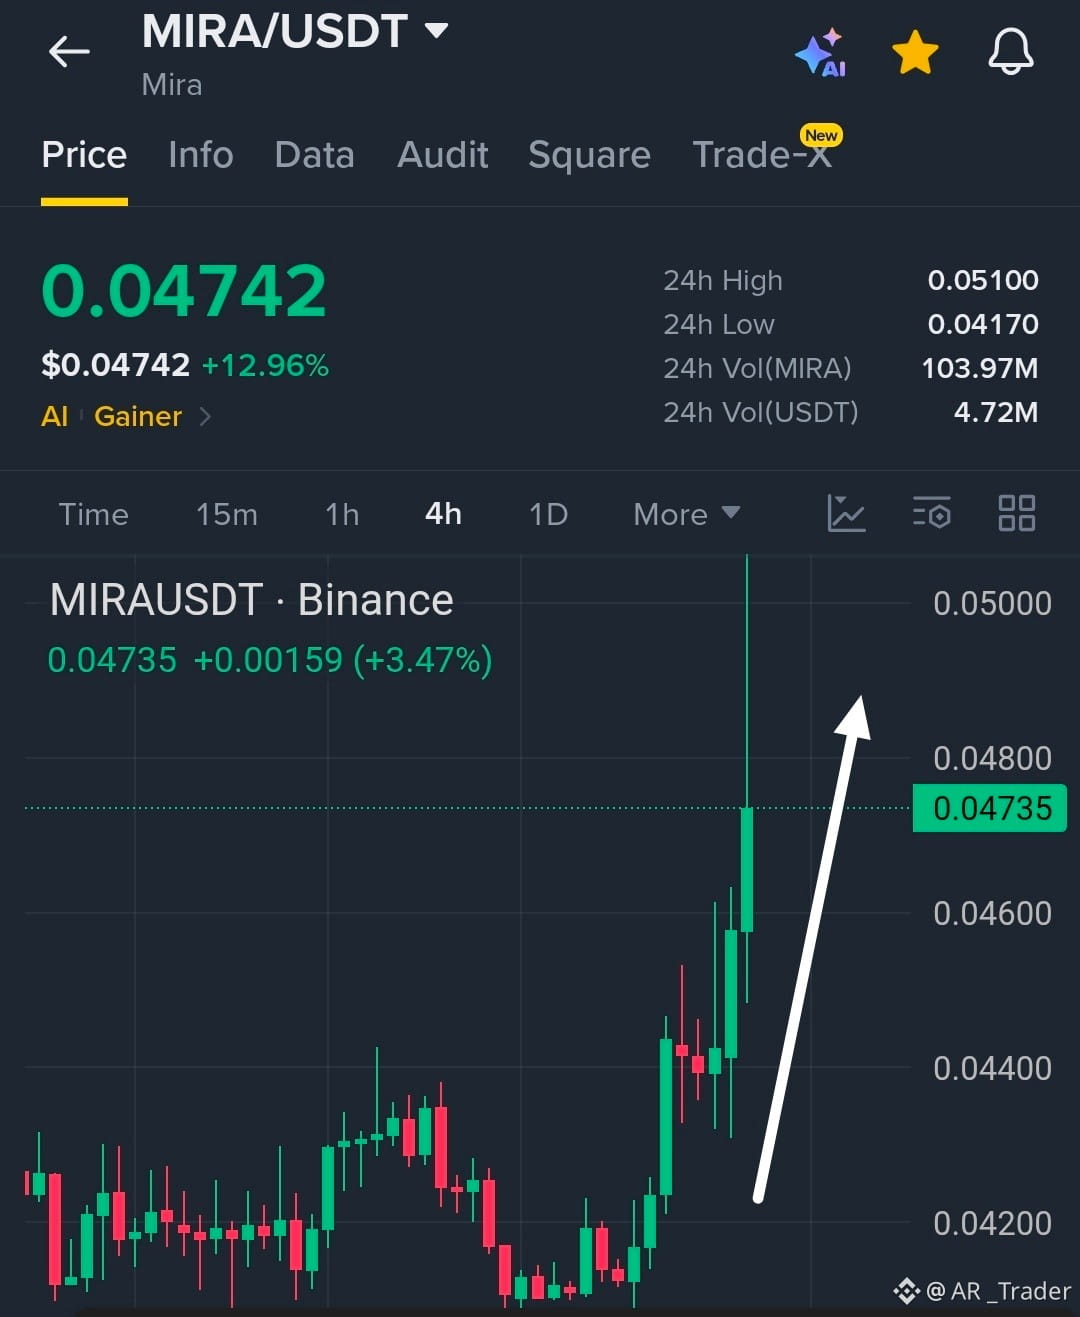Expand the More intervals dropdown
Image resolution: width=1080 pixels, height=1317 pixels.
pyautogui.click(x=687, y=514)
